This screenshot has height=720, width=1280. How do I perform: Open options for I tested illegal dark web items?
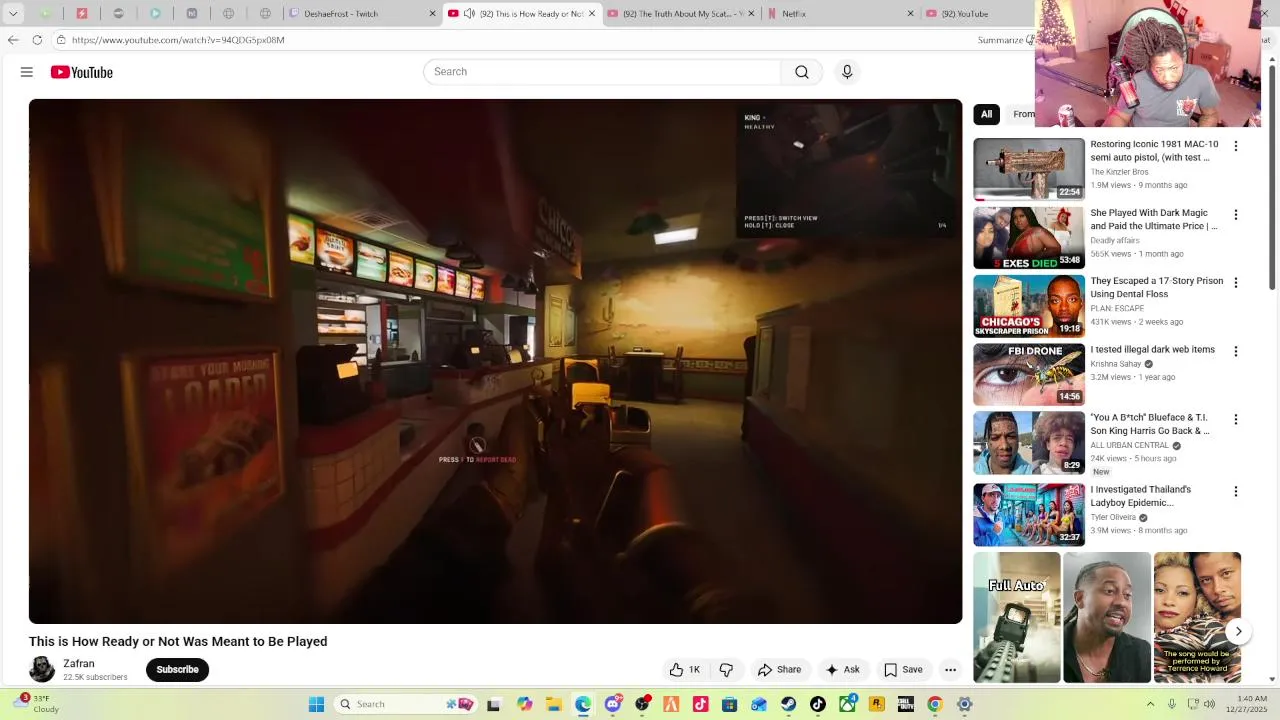tap(1236, 352)
